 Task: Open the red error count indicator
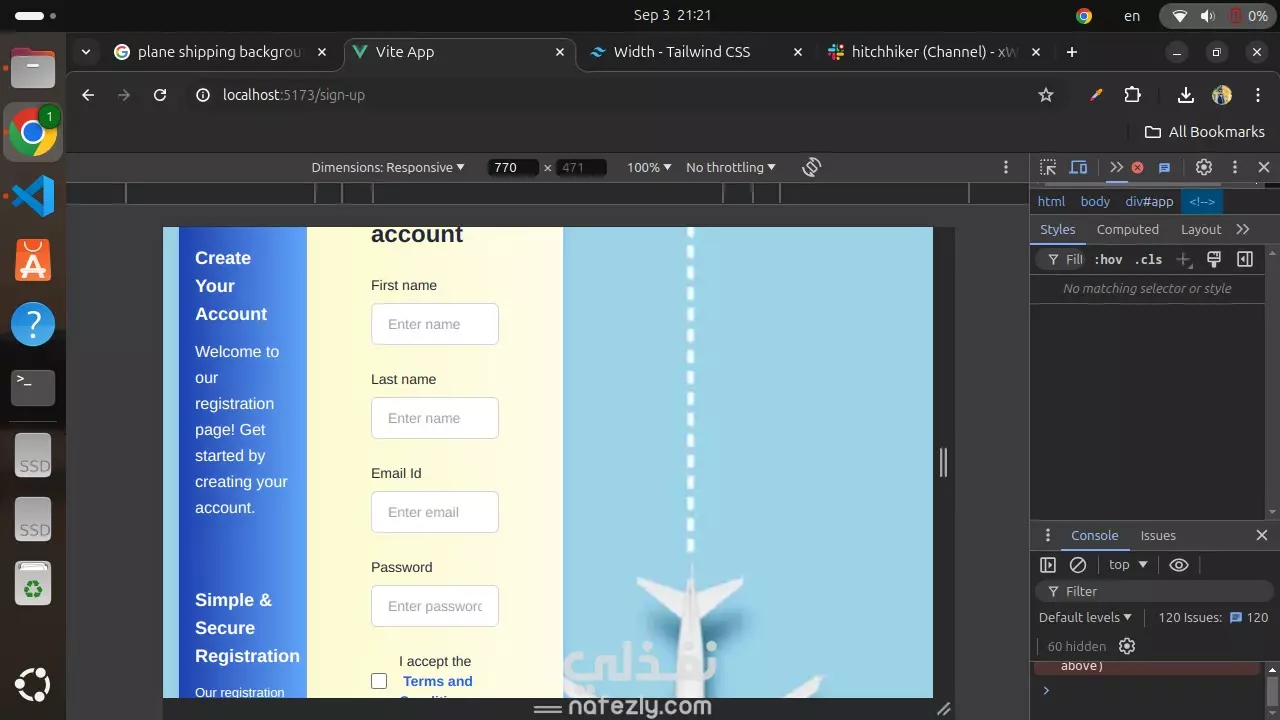coord(1137,167)
